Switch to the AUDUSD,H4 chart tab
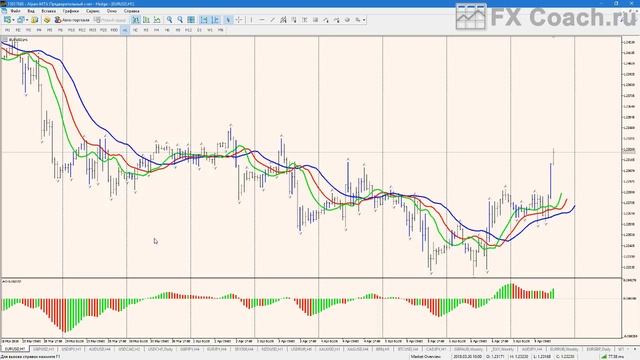Viewport: 640px width, 360px height. pos(100,349)
